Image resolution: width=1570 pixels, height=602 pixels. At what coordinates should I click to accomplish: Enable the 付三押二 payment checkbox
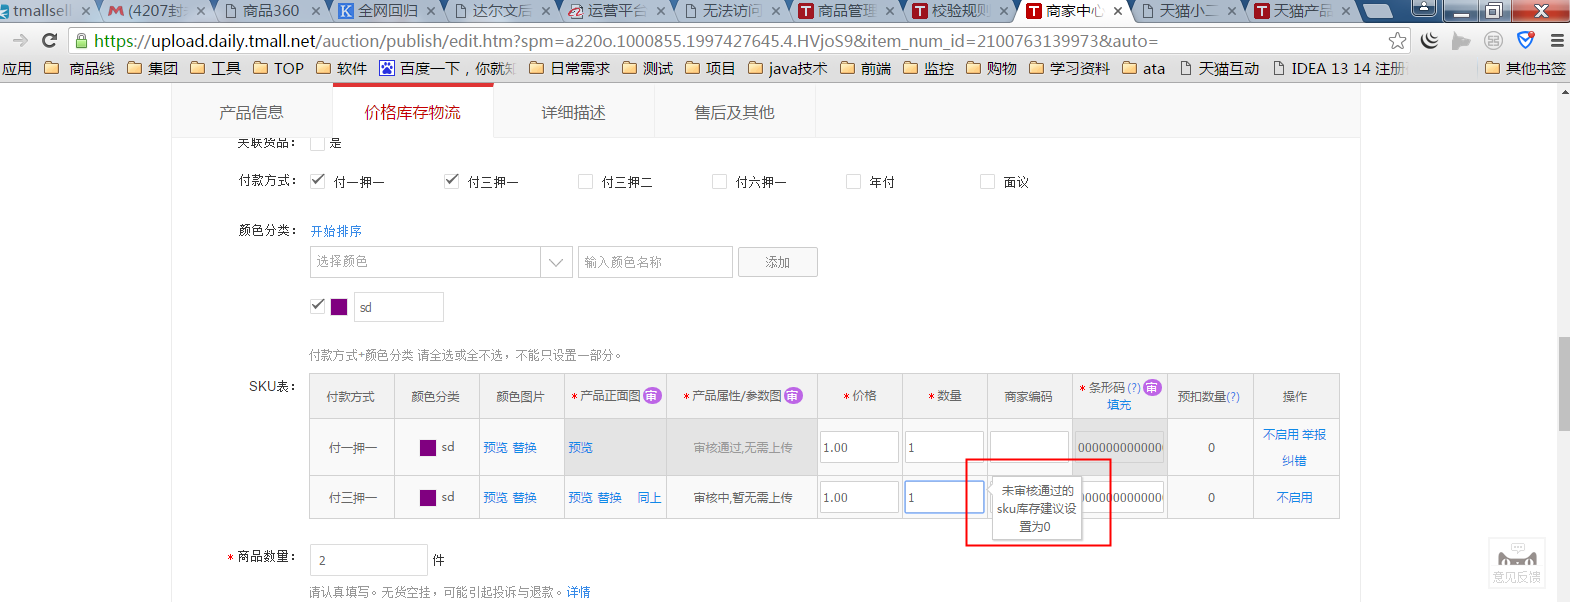click(586, 181)
